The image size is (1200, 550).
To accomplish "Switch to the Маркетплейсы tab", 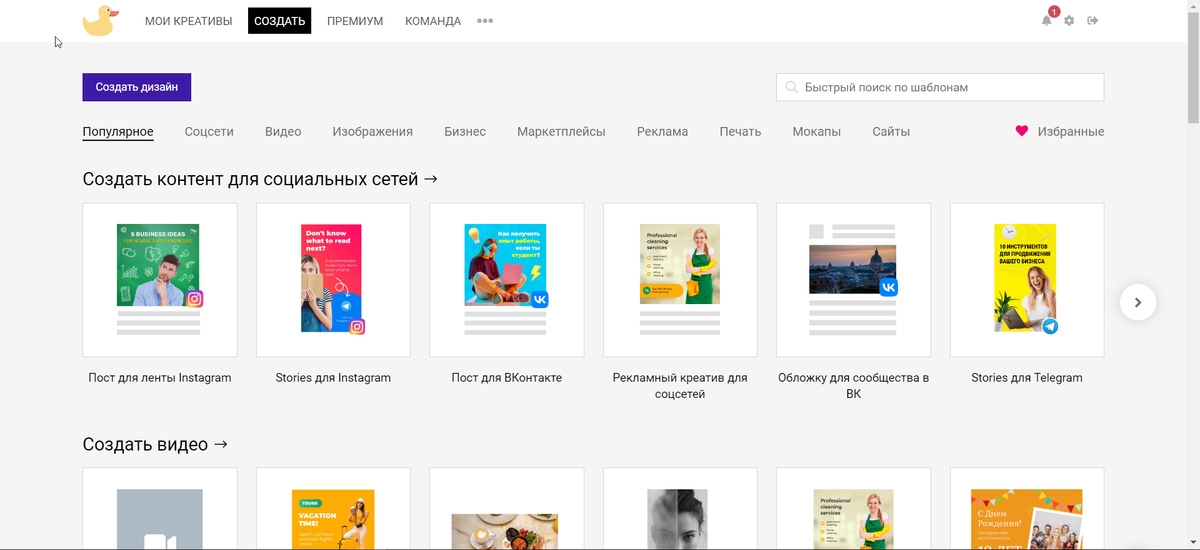I will [561, 132].
